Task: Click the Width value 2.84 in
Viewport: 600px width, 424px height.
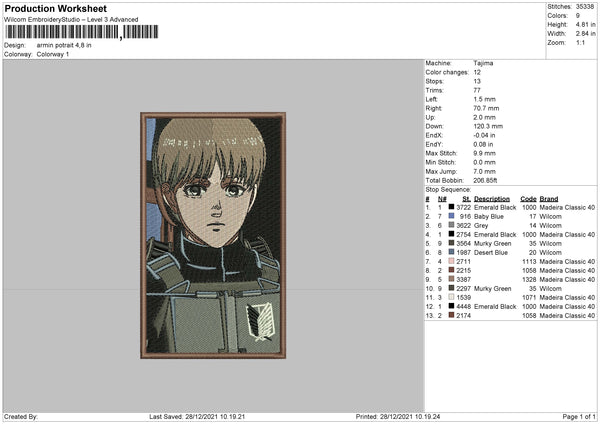Action: point(585,34)
